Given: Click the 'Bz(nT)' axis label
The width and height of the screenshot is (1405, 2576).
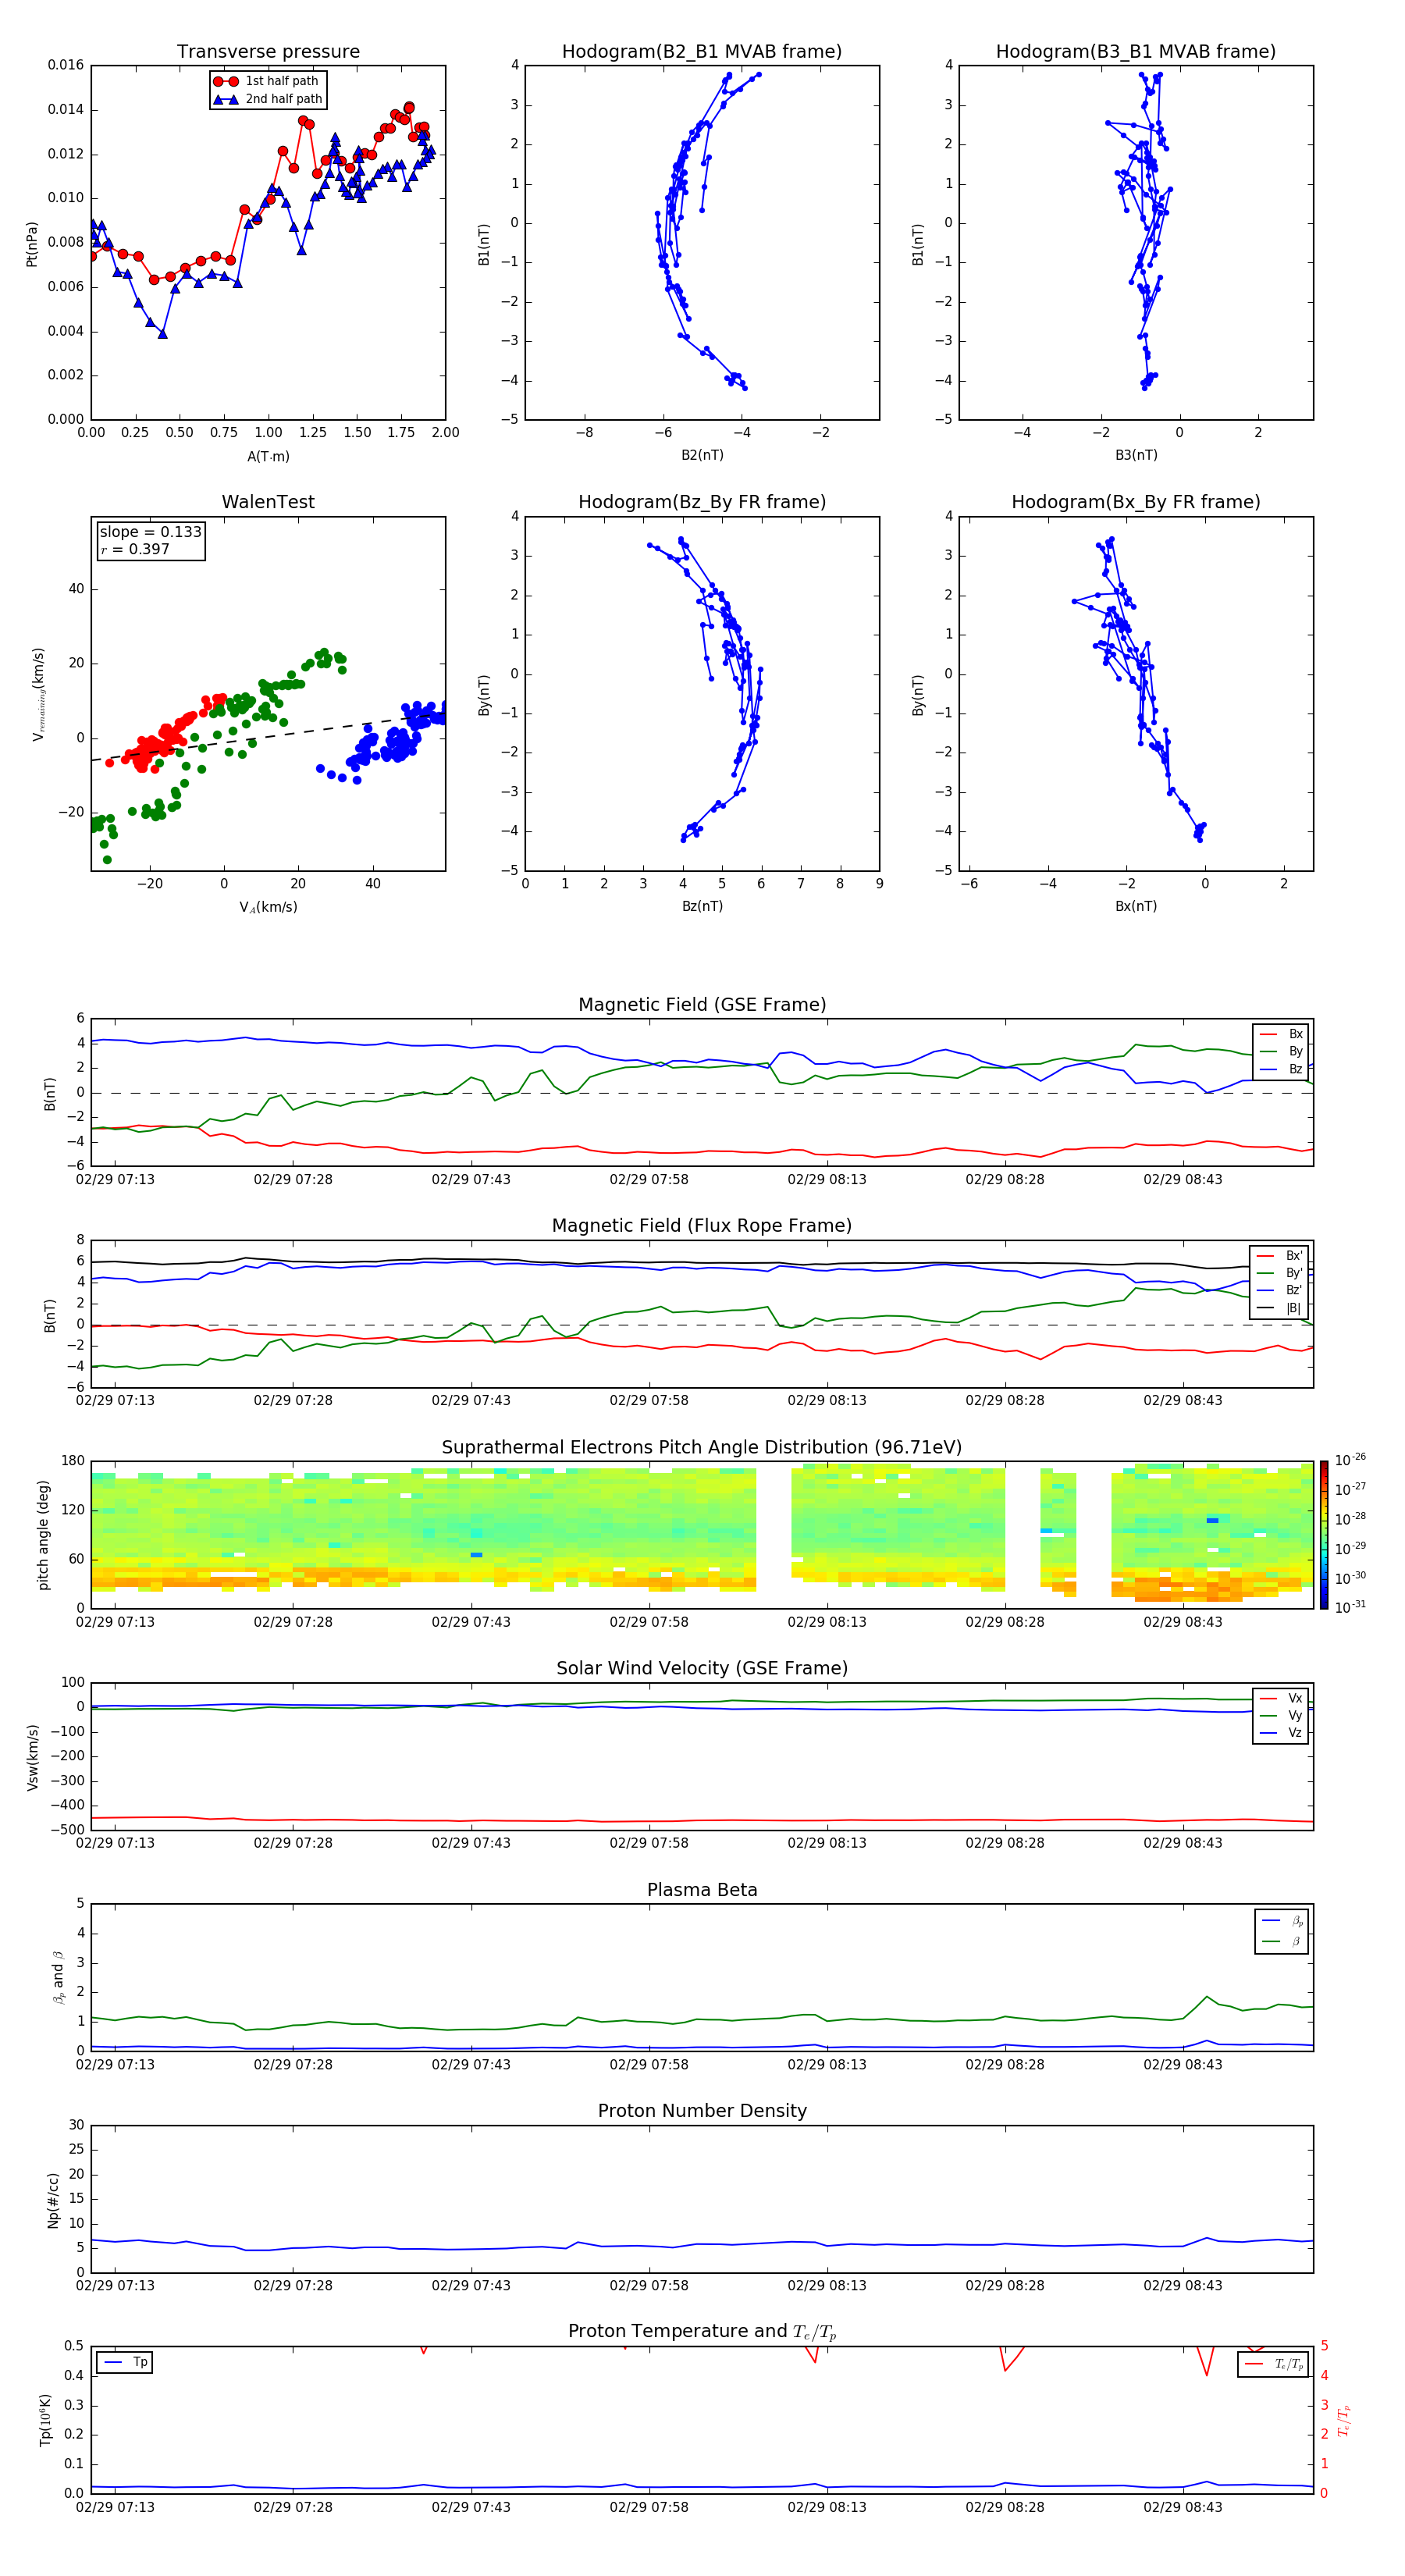Looking at the screenshot, I should [x=702, y=906].
